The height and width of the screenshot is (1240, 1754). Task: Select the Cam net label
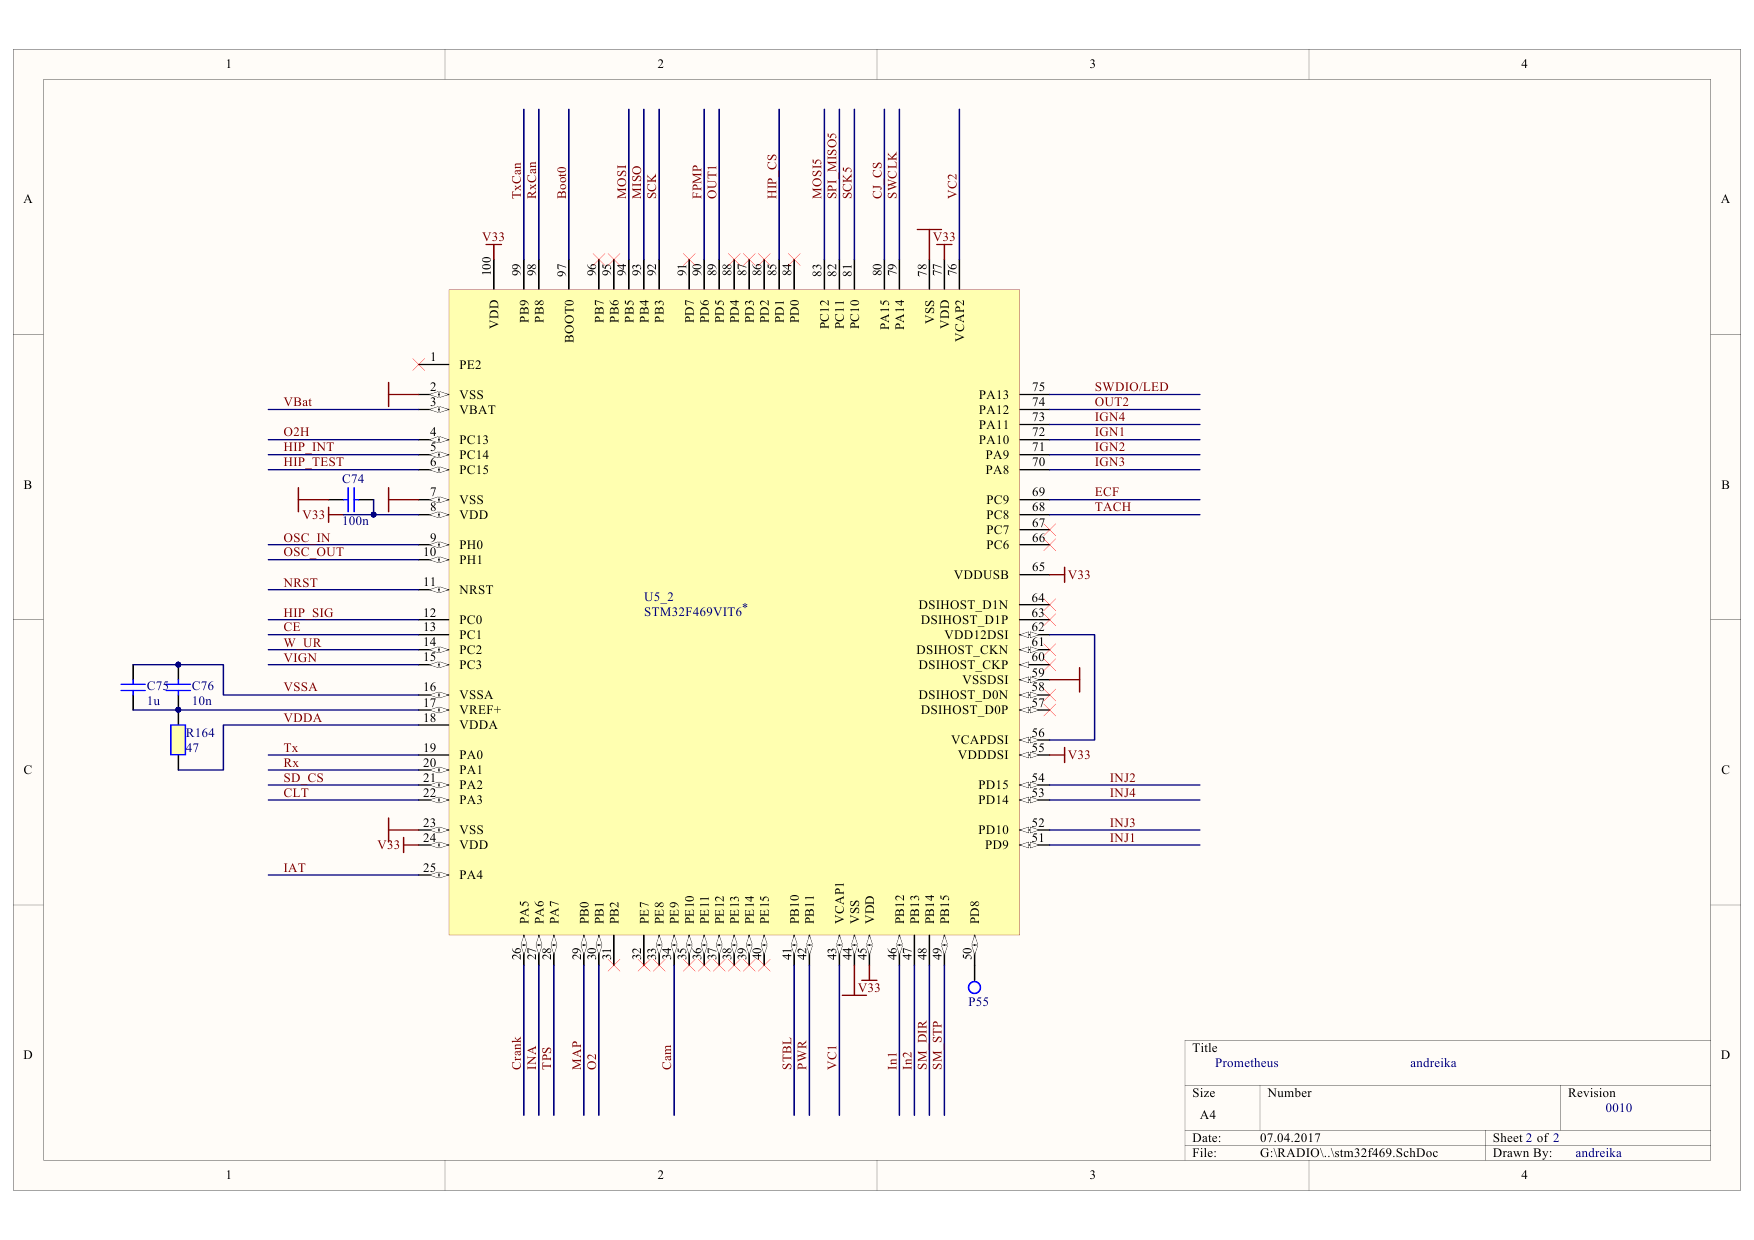pos(667,1058)
